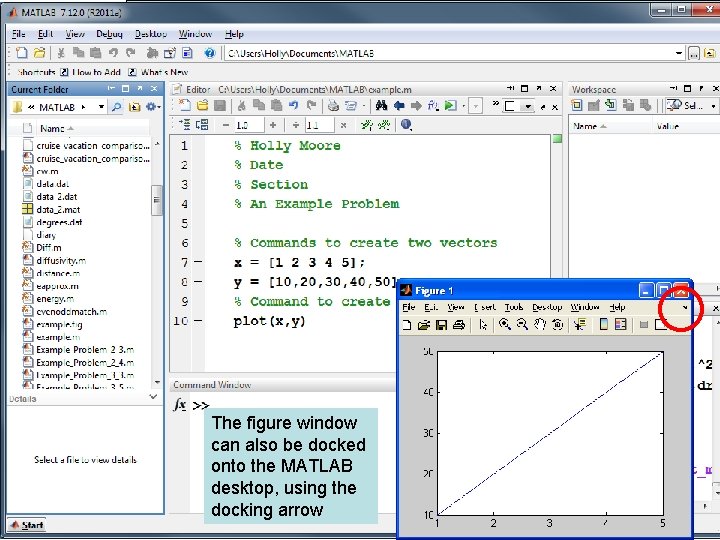Open Simulink from main toolbar icon
Screen dimensions: 720x540
coord(152,53)
